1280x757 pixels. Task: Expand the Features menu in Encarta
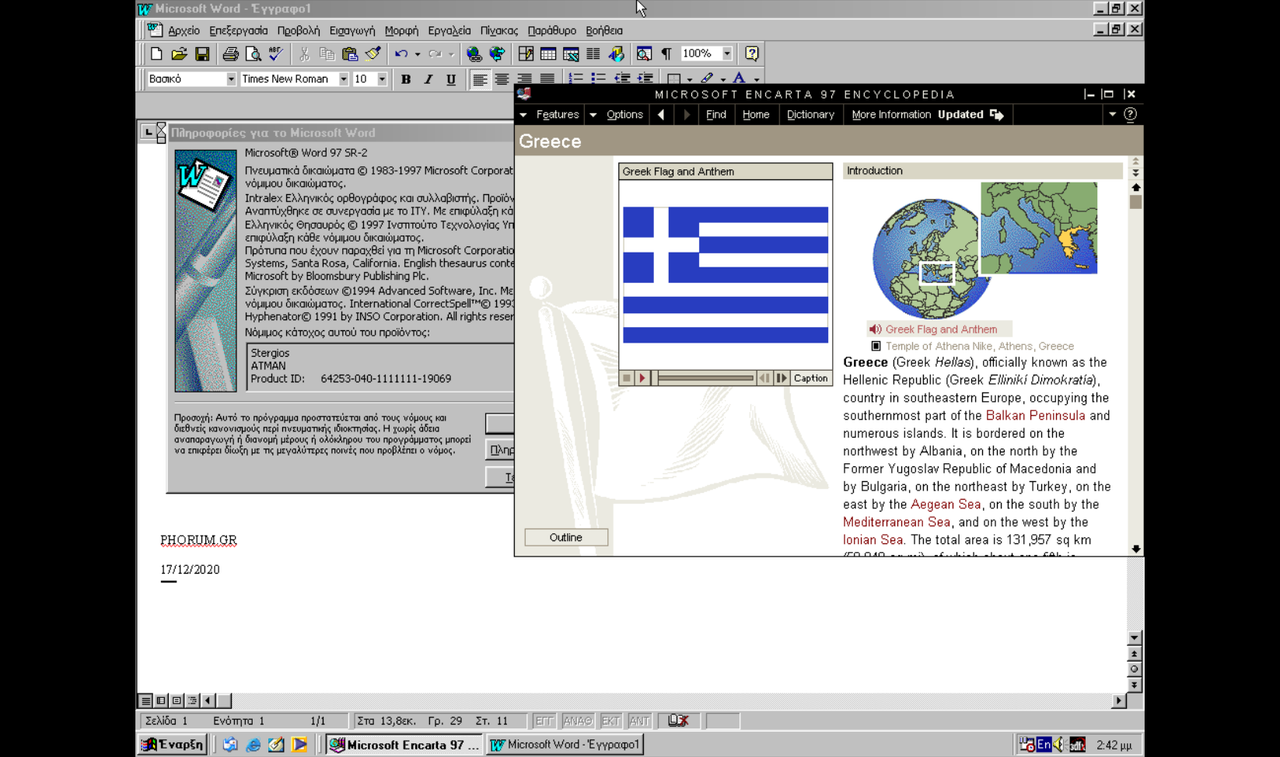coord(556,114)
